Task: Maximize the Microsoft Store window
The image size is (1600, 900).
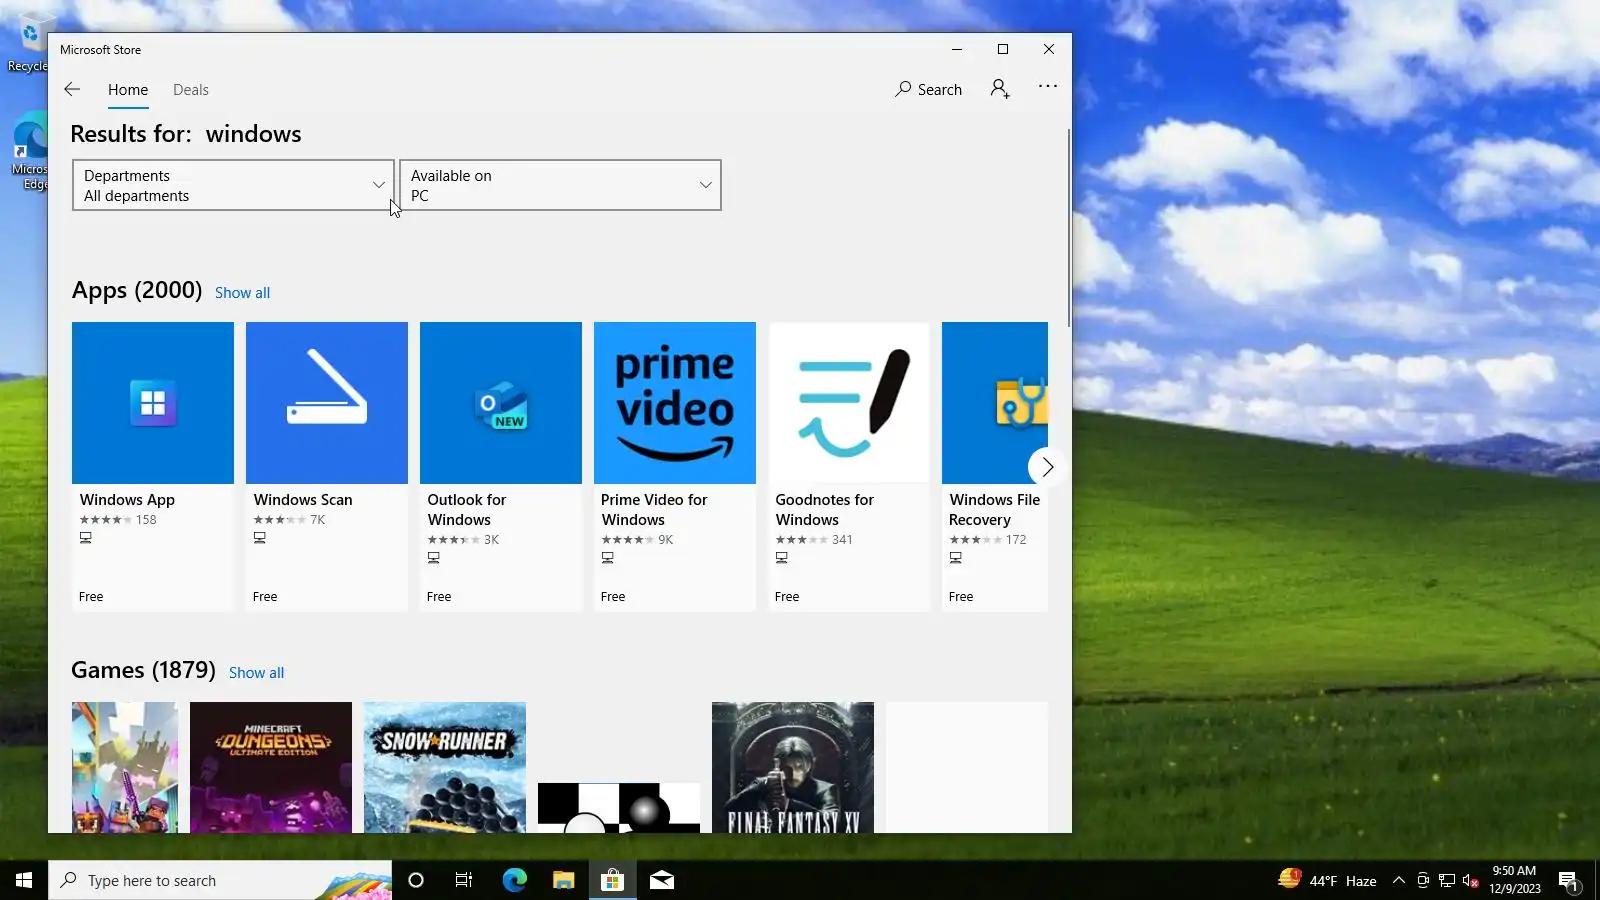Action: click(x=1003, y=49)
